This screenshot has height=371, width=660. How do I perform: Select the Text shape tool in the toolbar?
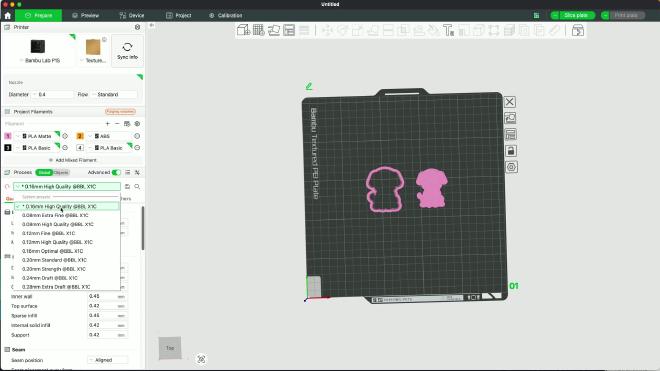448,30
